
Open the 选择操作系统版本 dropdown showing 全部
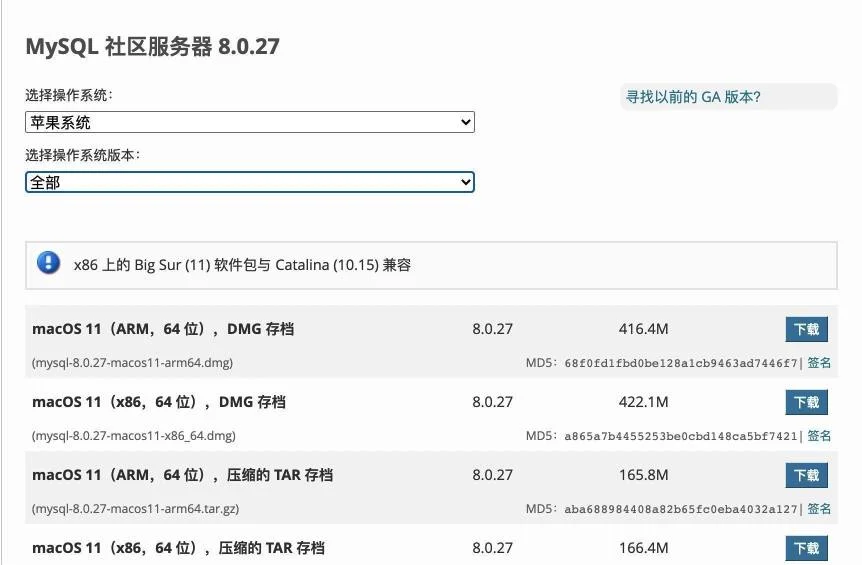pos(250,182)
